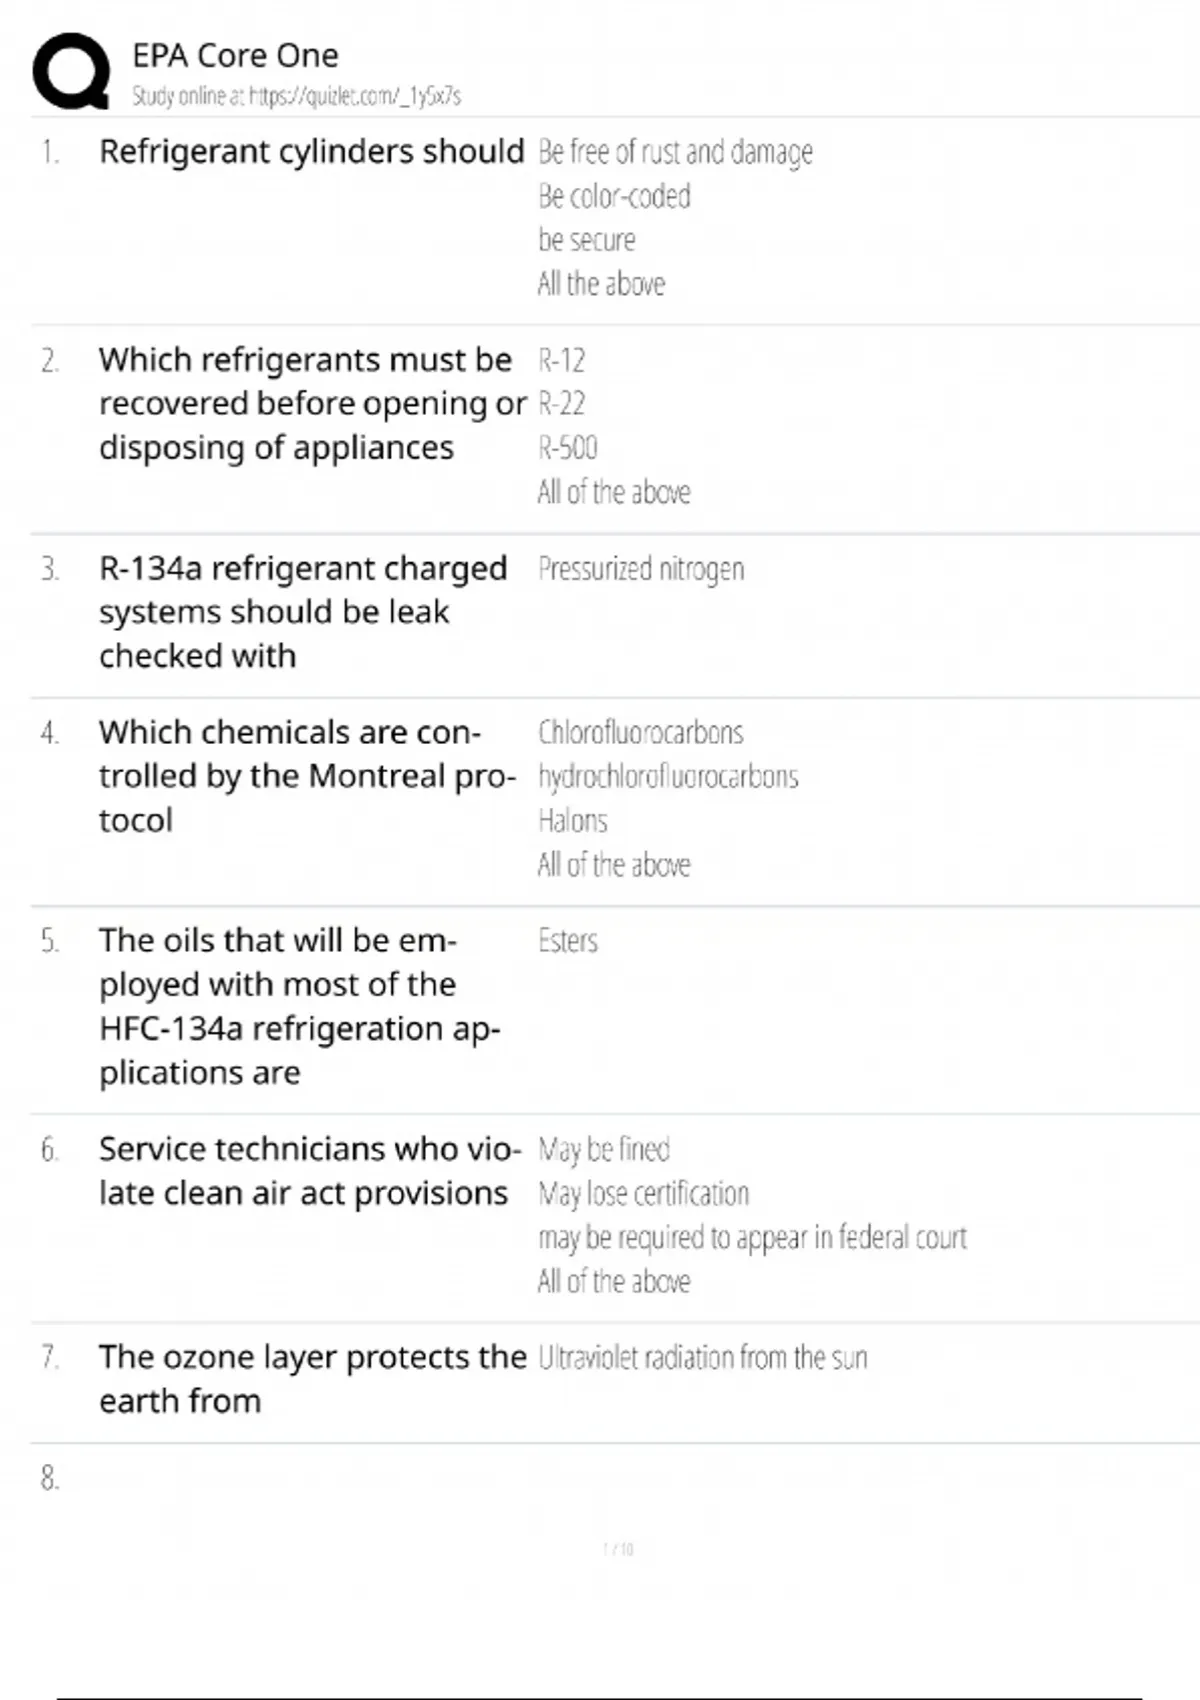Select the ozone layer question text
1200x1700 pixels.
pyautogui.click(x=312, y=1378)
